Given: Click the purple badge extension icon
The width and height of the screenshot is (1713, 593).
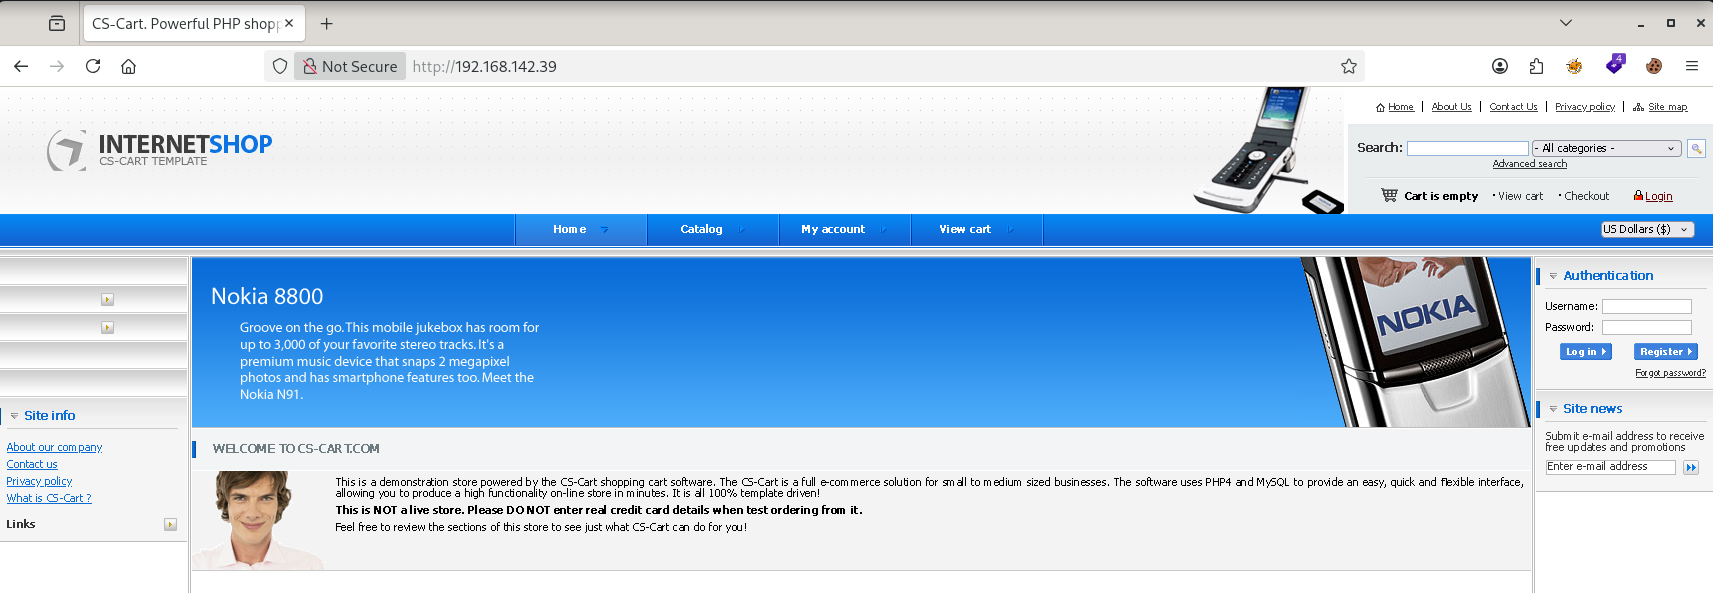Looking at the screenshot, I should [1615, 64].
